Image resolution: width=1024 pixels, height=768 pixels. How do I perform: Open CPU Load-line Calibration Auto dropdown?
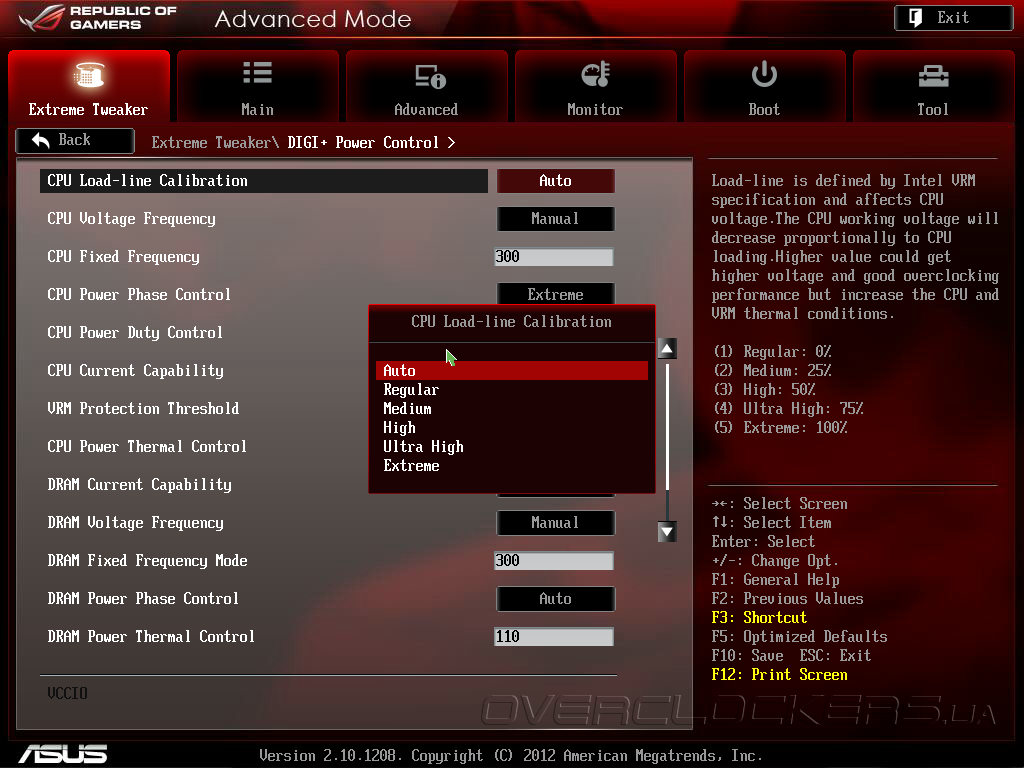[556, 181]
